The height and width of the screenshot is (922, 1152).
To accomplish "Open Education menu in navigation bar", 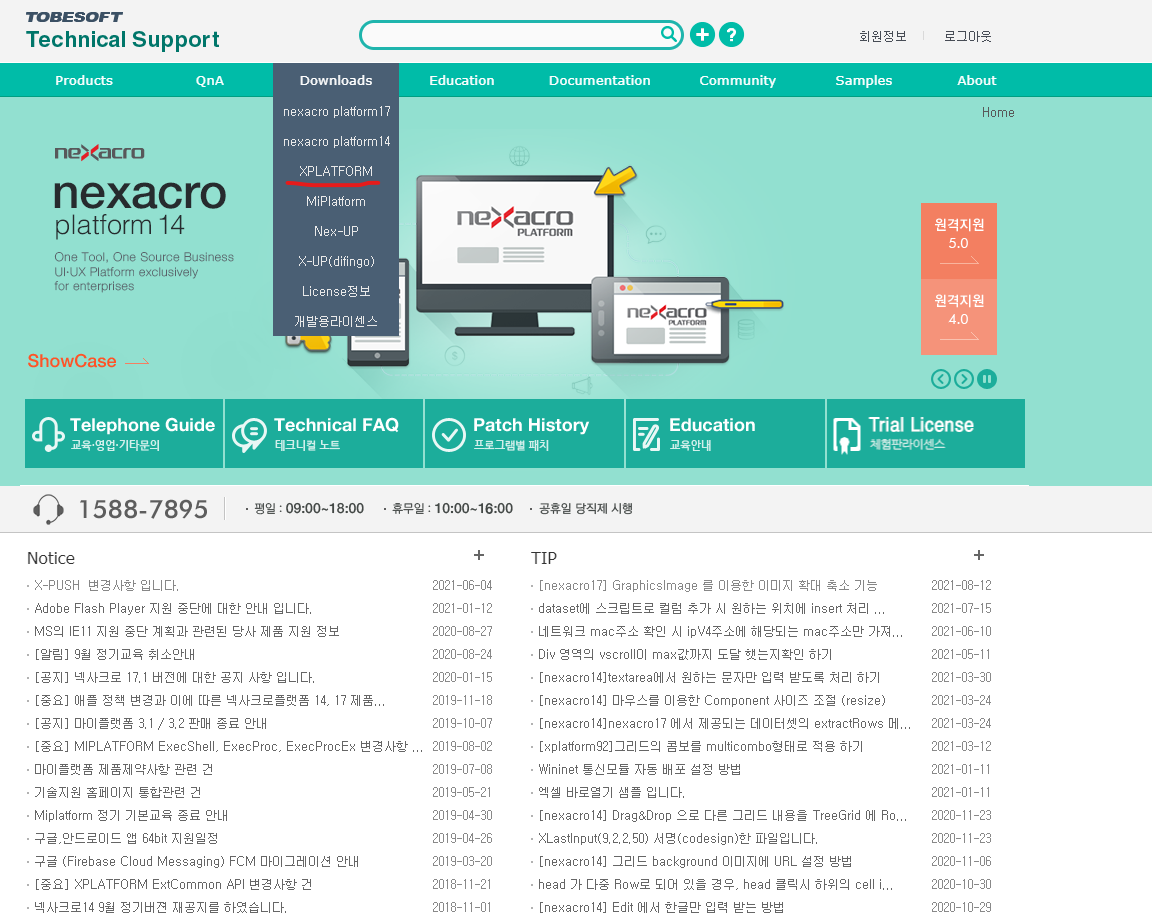I will pos(461,80).
